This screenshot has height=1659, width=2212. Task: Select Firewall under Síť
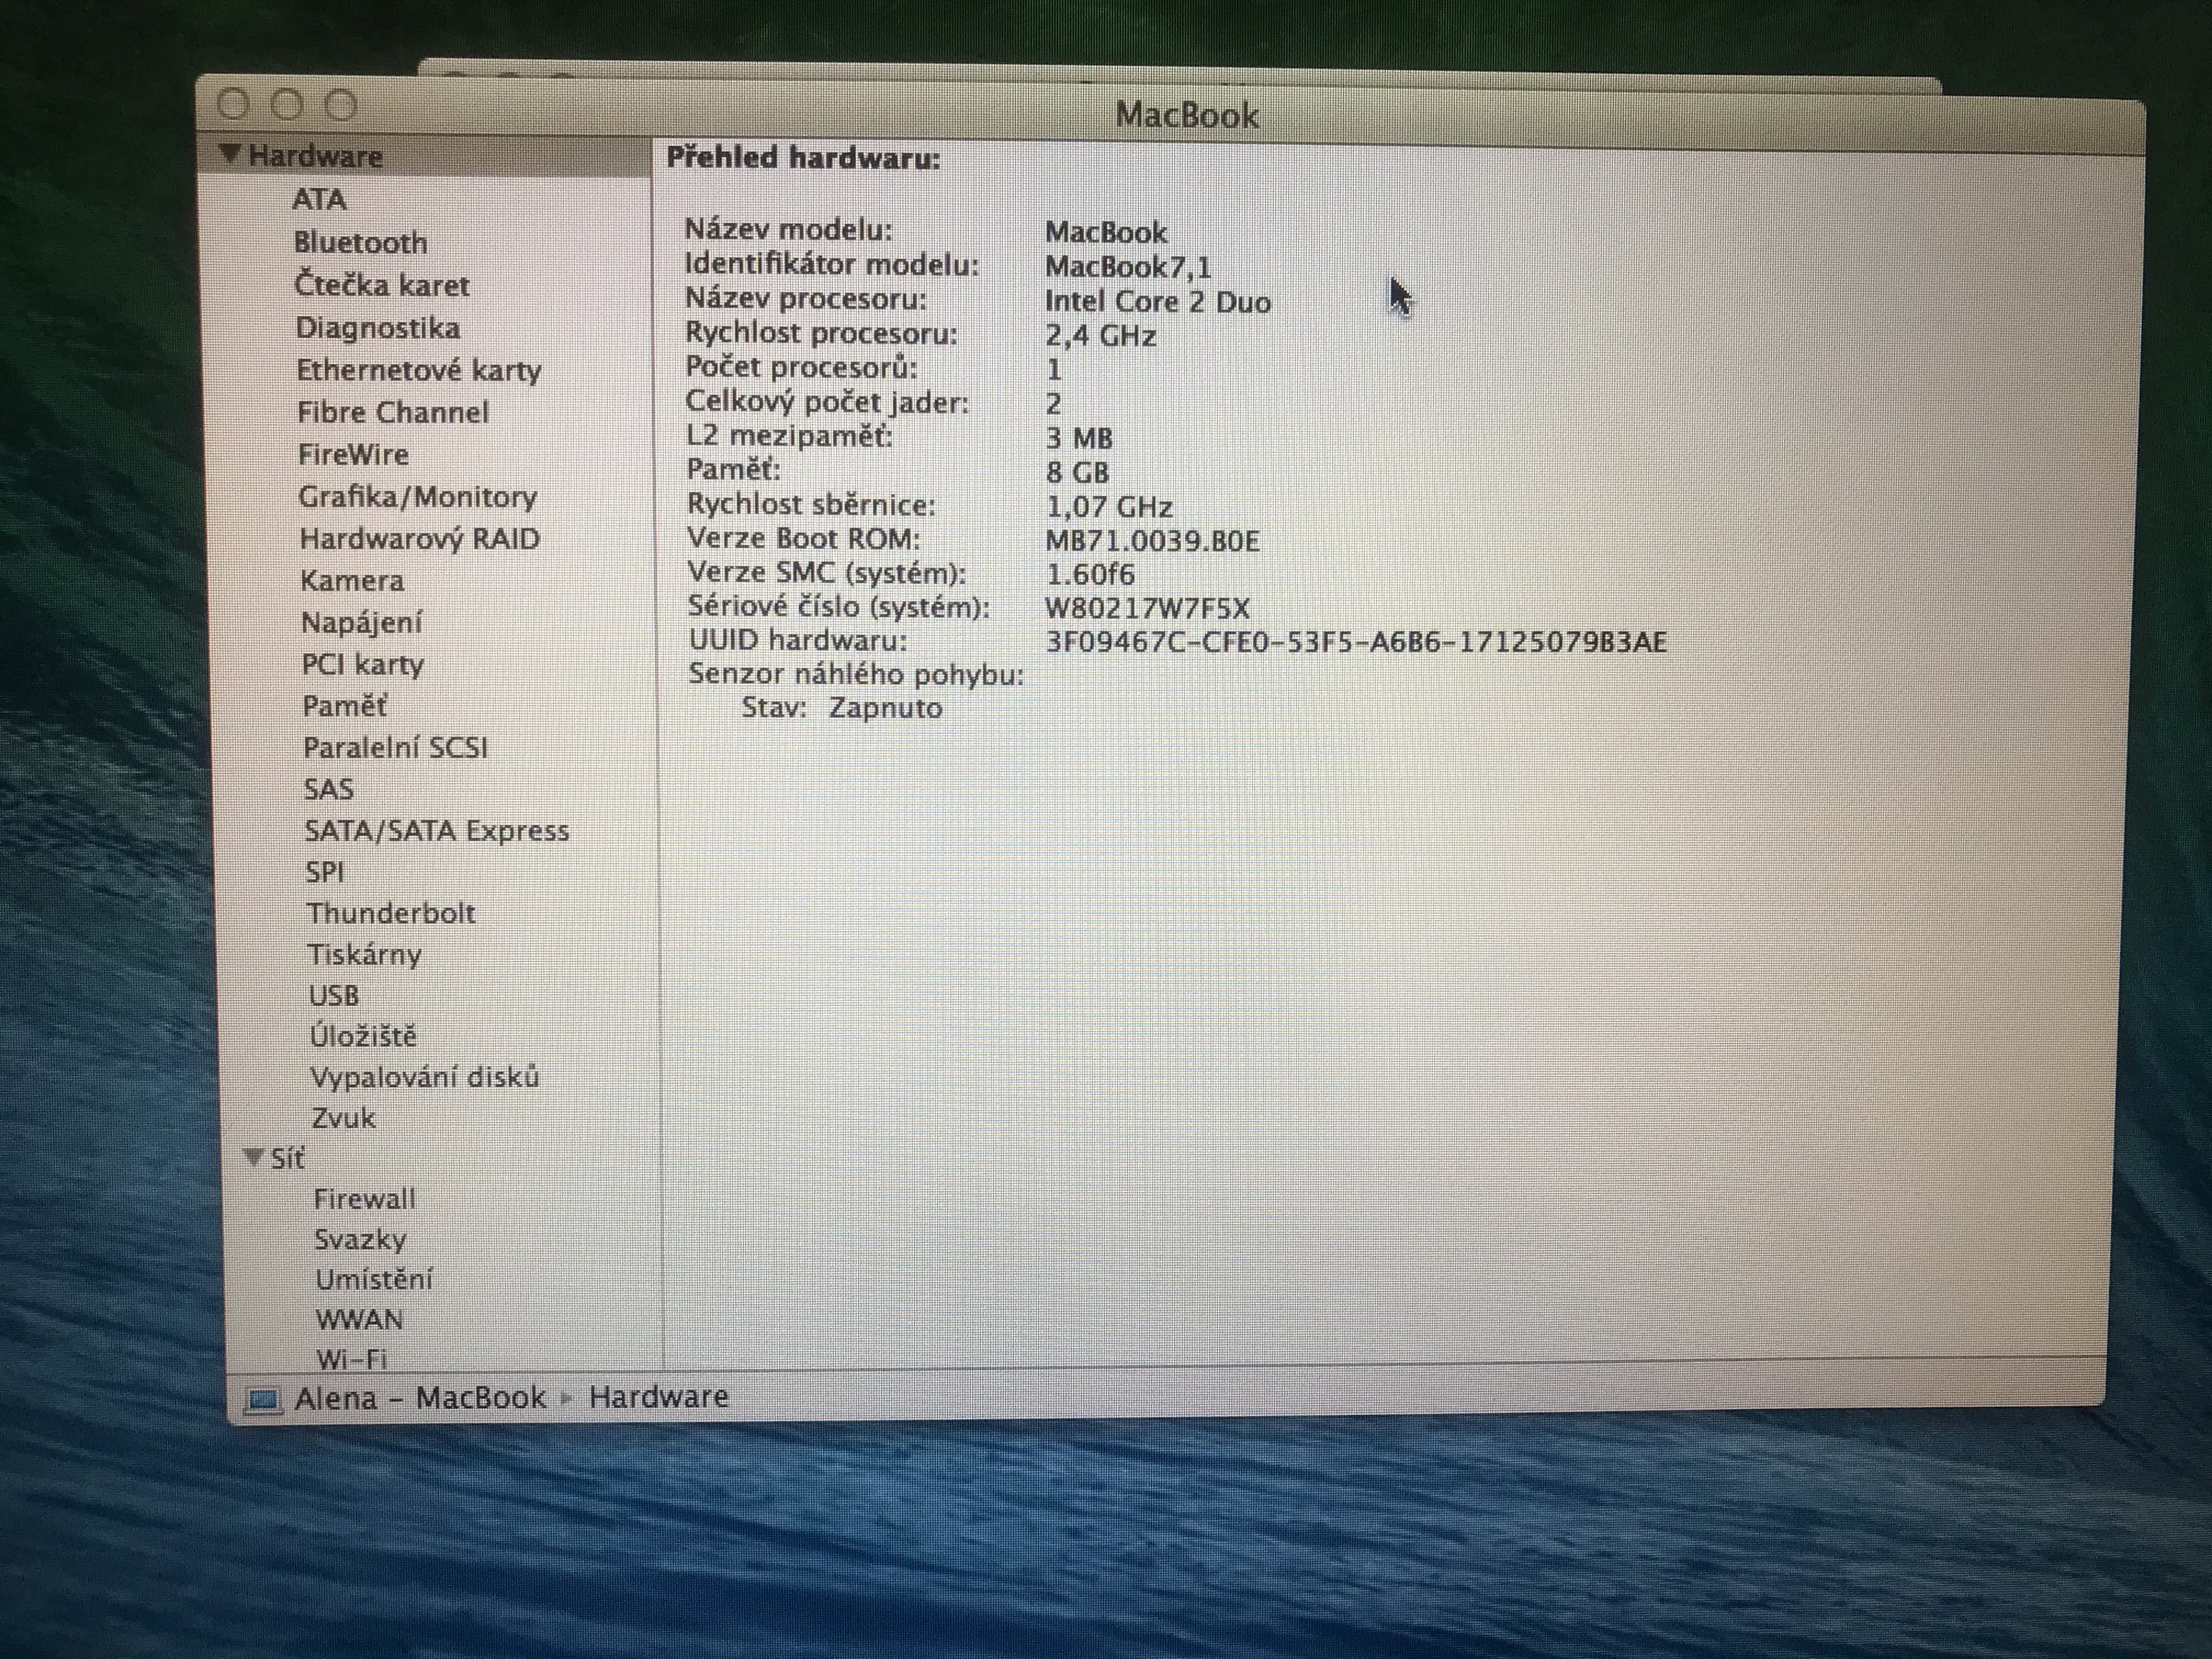(x=364, y=1199)
